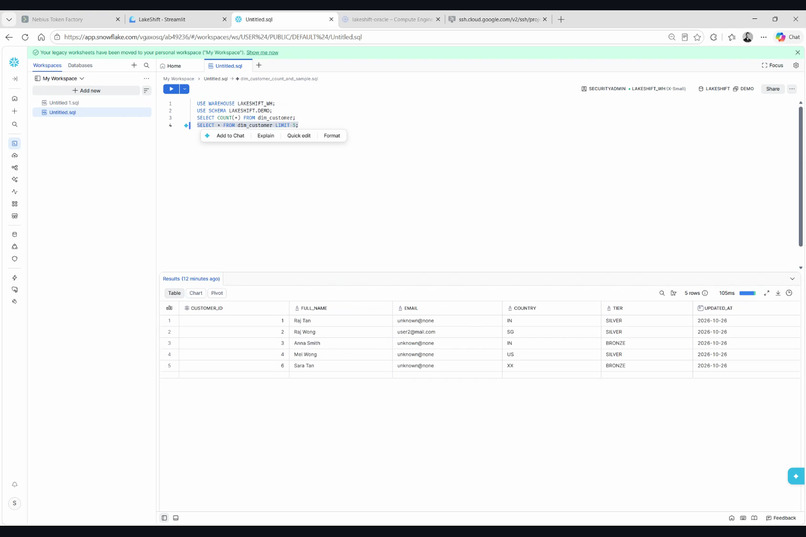Bookmark this page with the star icon
This screenshot has width=806, height=537.
click(x=697, y=37)
